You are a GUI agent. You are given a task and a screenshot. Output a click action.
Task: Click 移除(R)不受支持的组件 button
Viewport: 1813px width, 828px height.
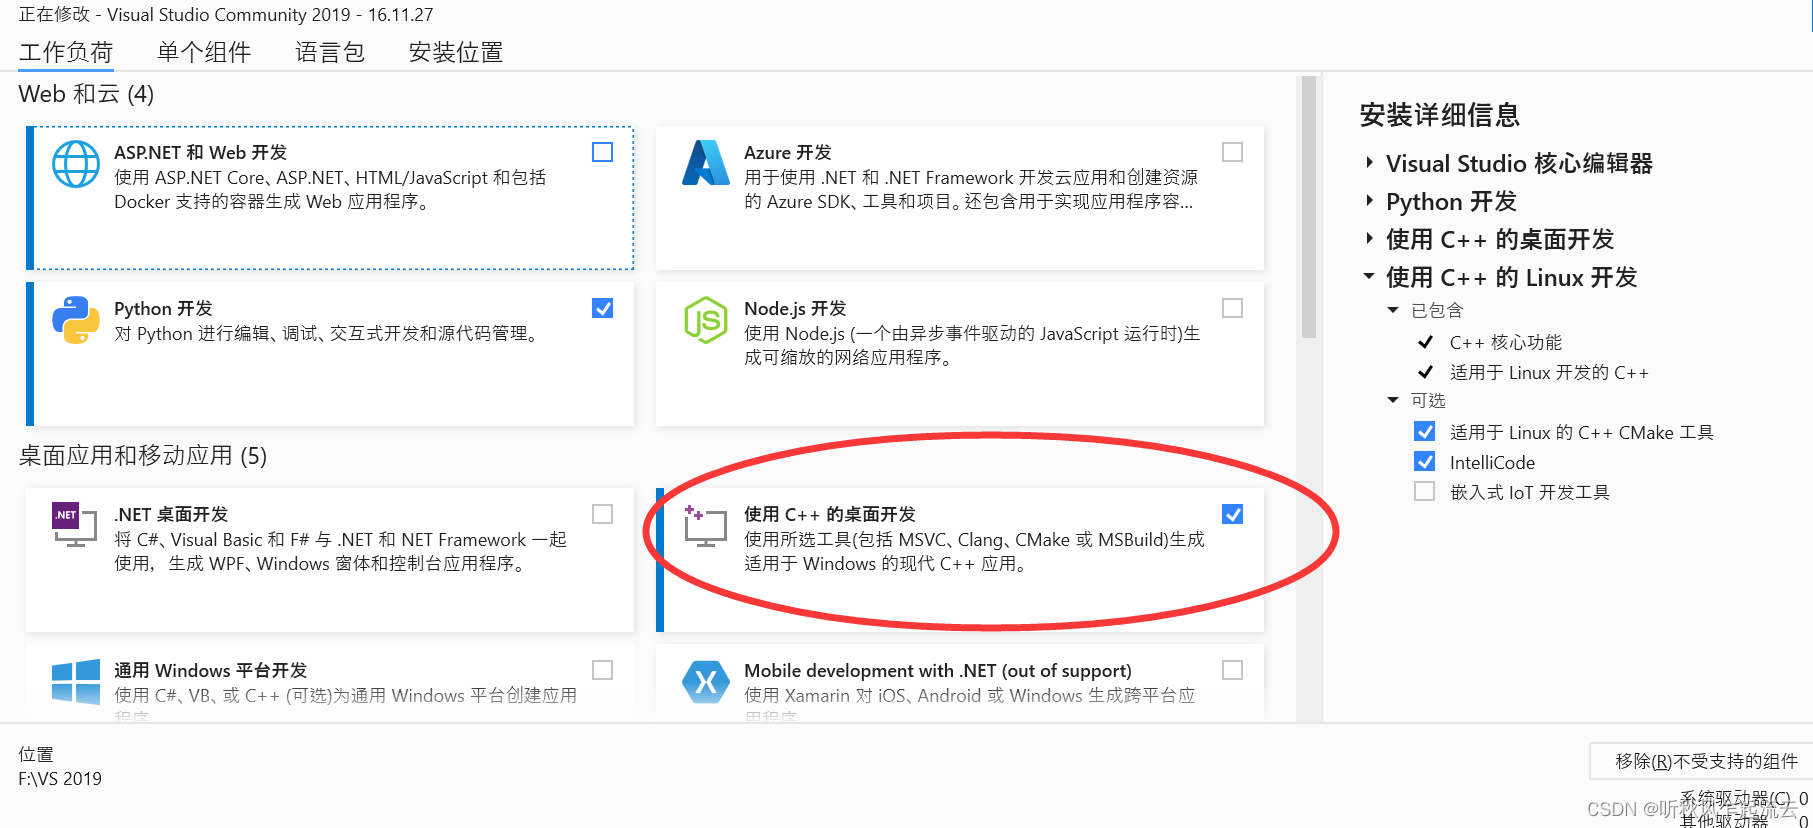click(x=1702, y=761)
